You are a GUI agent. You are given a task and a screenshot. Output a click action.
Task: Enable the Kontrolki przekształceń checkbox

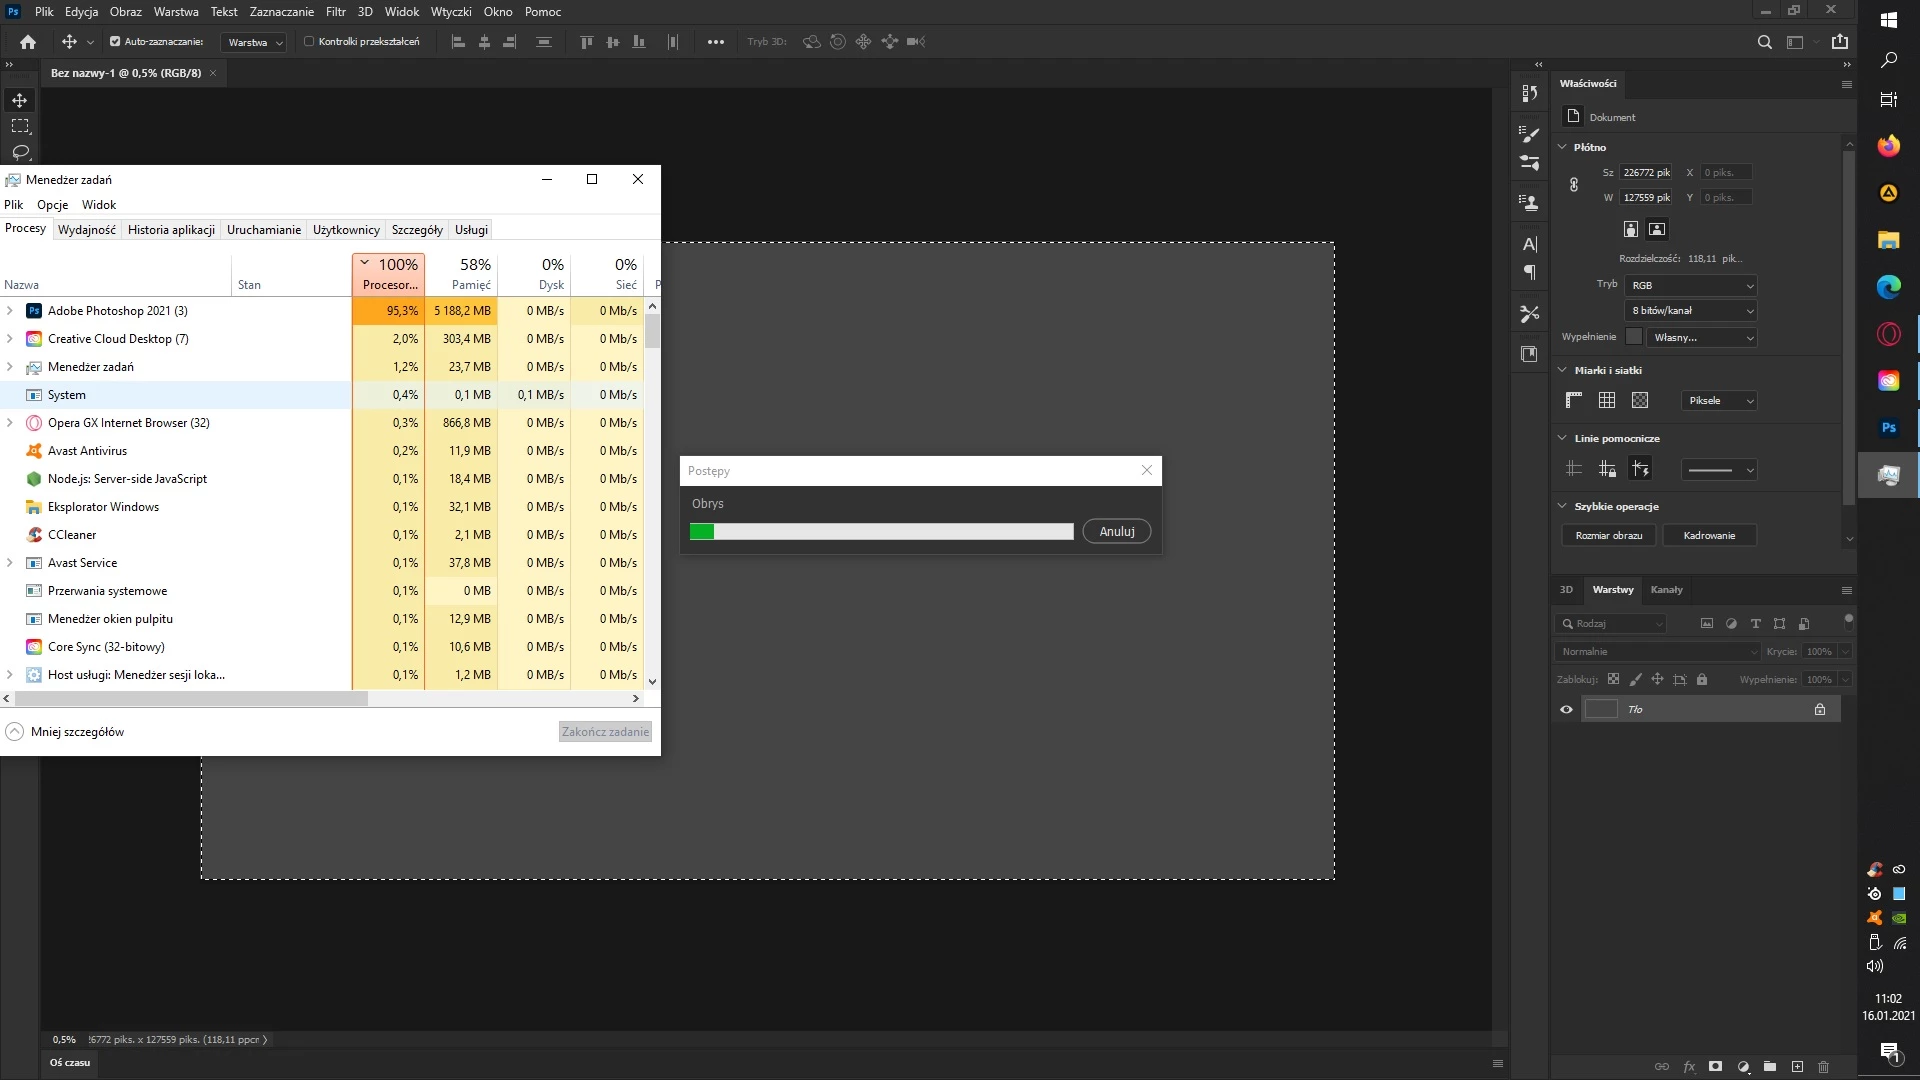point(309,42)
